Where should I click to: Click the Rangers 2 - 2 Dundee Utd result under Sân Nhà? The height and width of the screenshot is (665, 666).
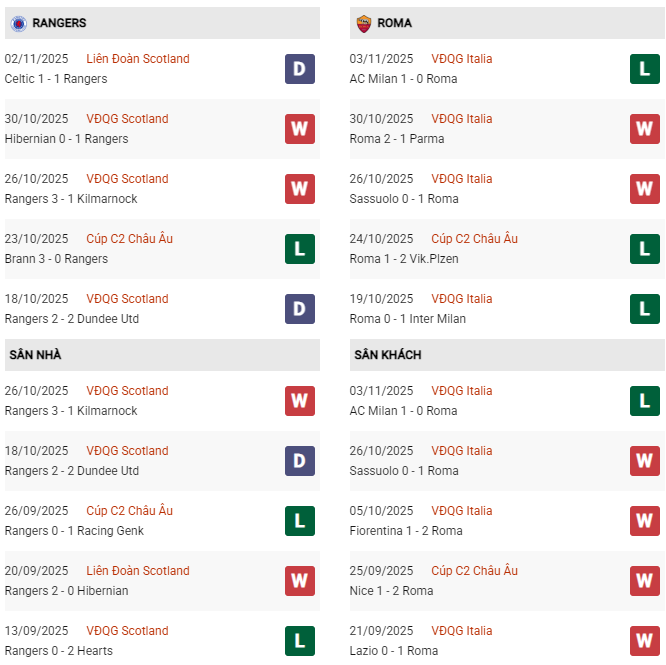click(x=71, y=471)
